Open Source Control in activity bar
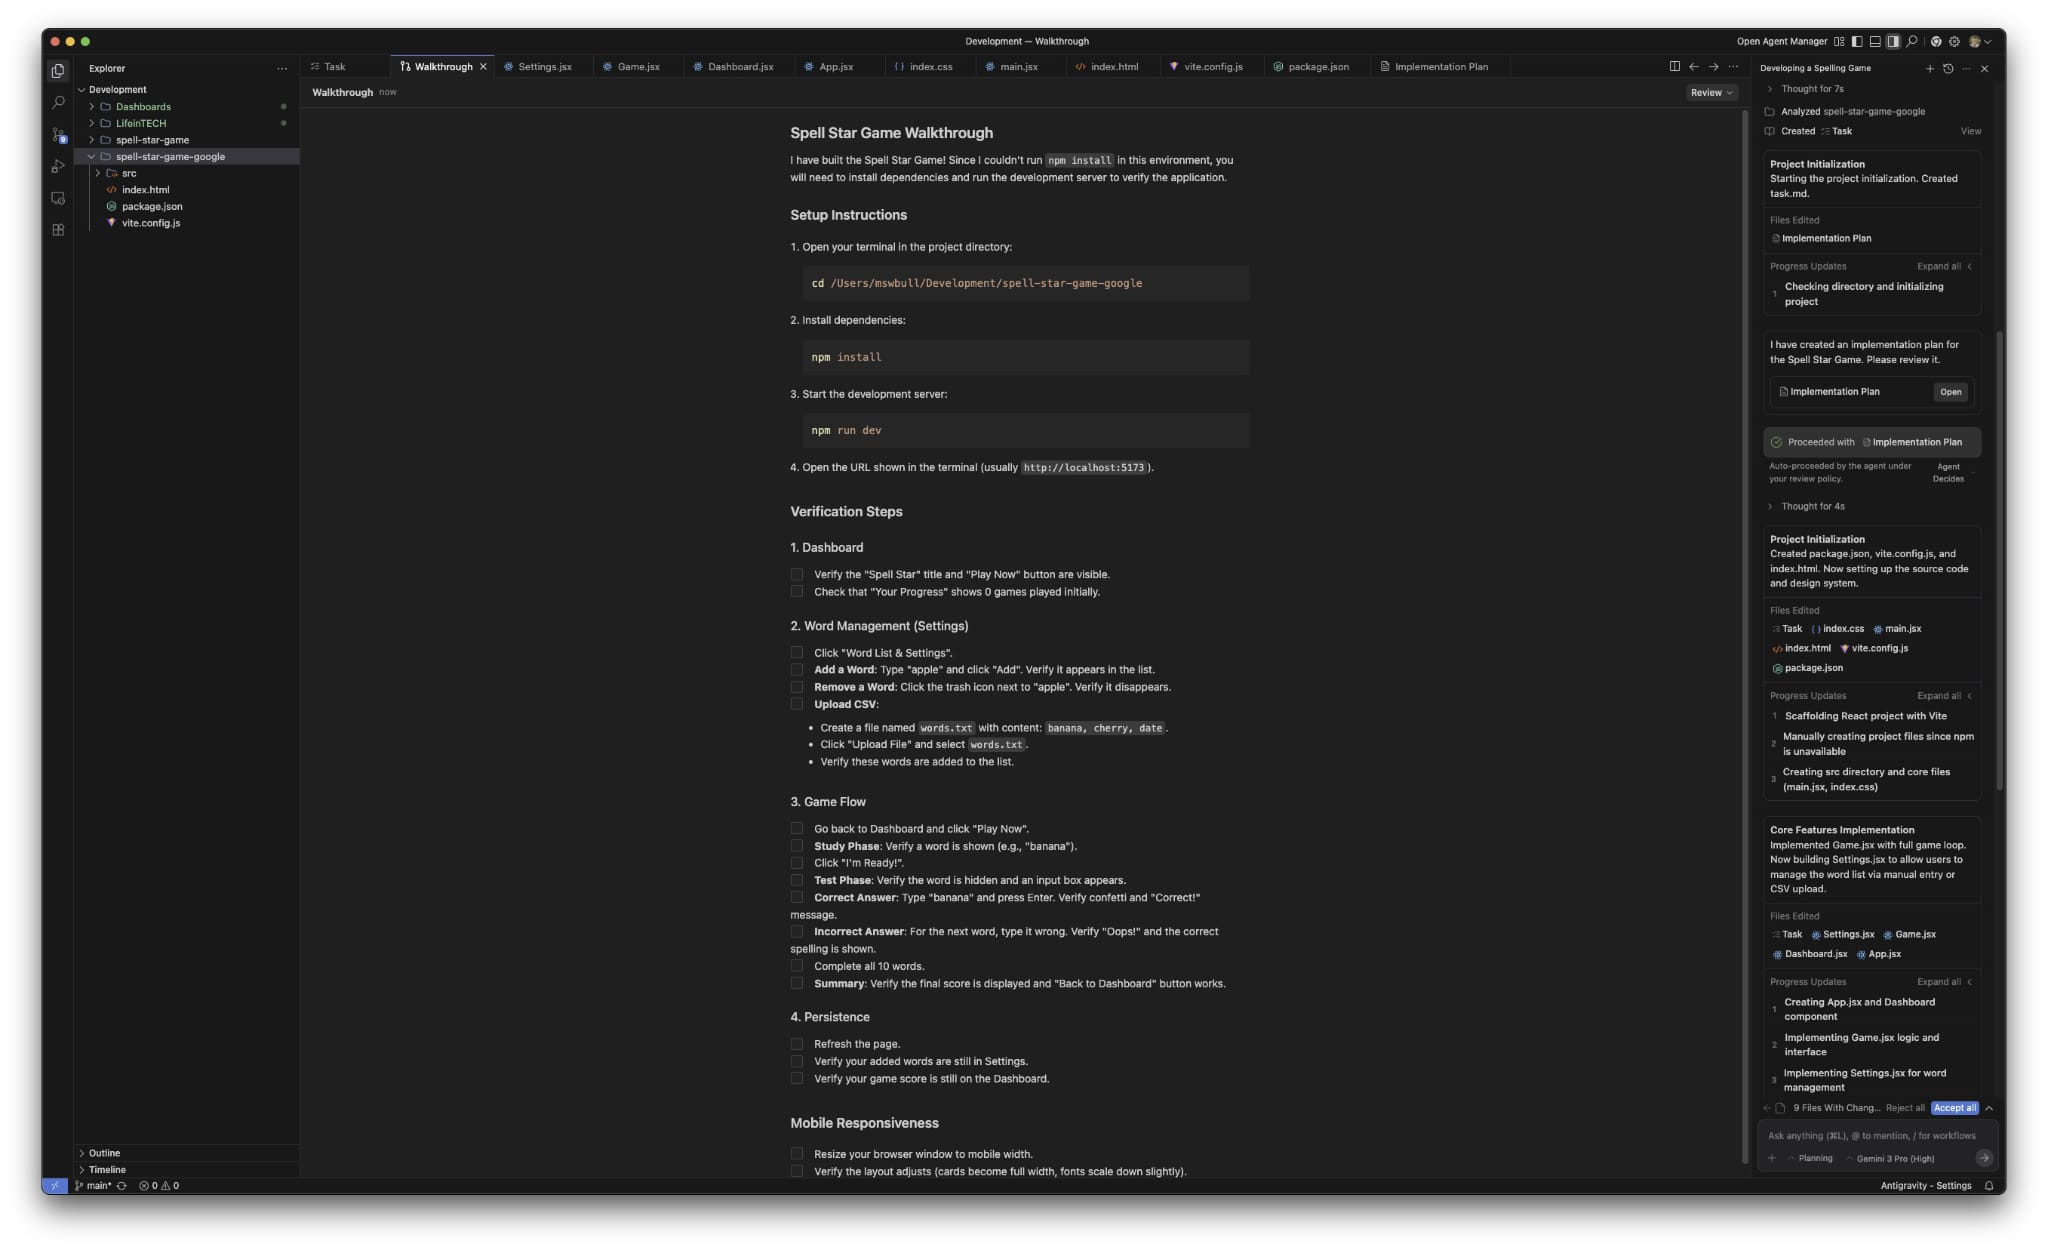Viewport: 2048px width, 1250px height. [58, 134]
